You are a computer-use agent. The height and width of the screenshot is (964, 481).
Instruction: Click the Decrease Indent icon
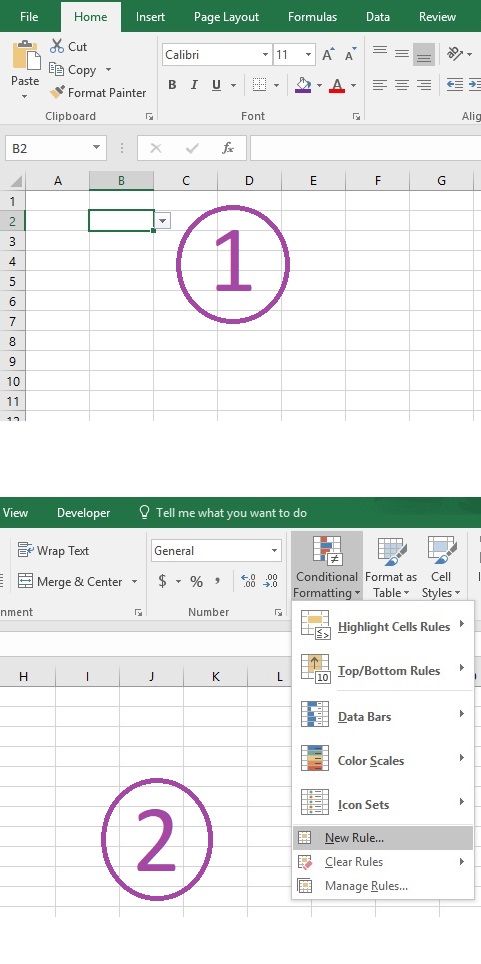(x=455, y=85)
